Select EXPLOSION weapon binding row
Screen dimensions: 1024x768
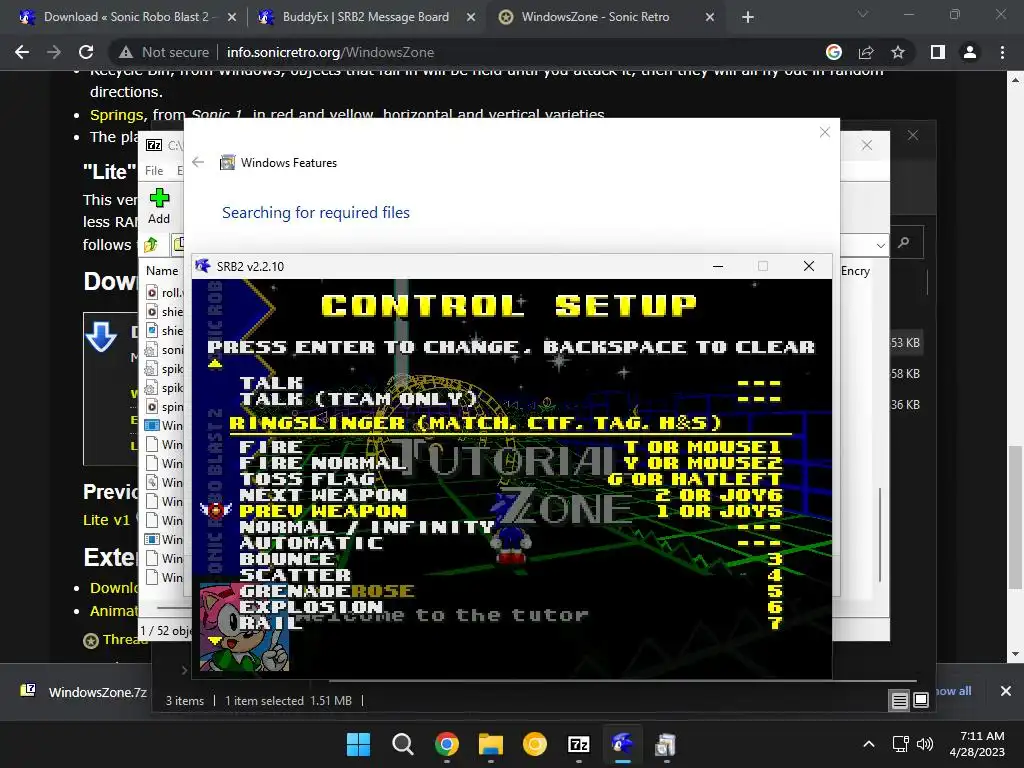pos(509,607)
